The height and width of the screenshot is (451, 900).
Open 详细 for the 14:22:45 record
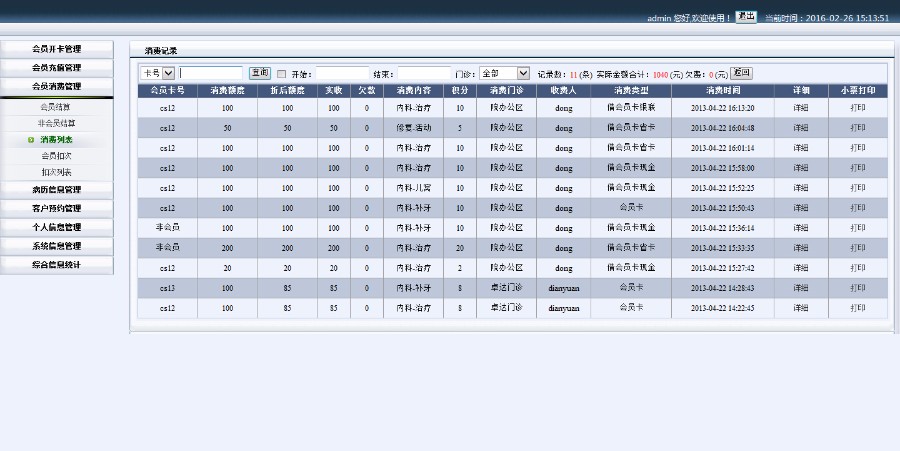(x=801, y=308)
